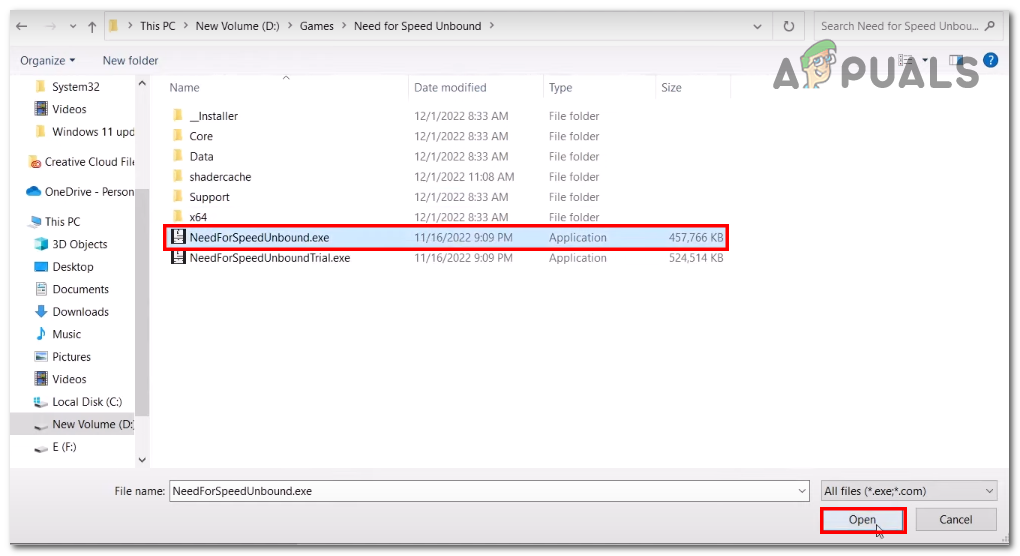Click the Music note icon
The height and width of the screenshot is (556, 1020).
tap(41, 334)
